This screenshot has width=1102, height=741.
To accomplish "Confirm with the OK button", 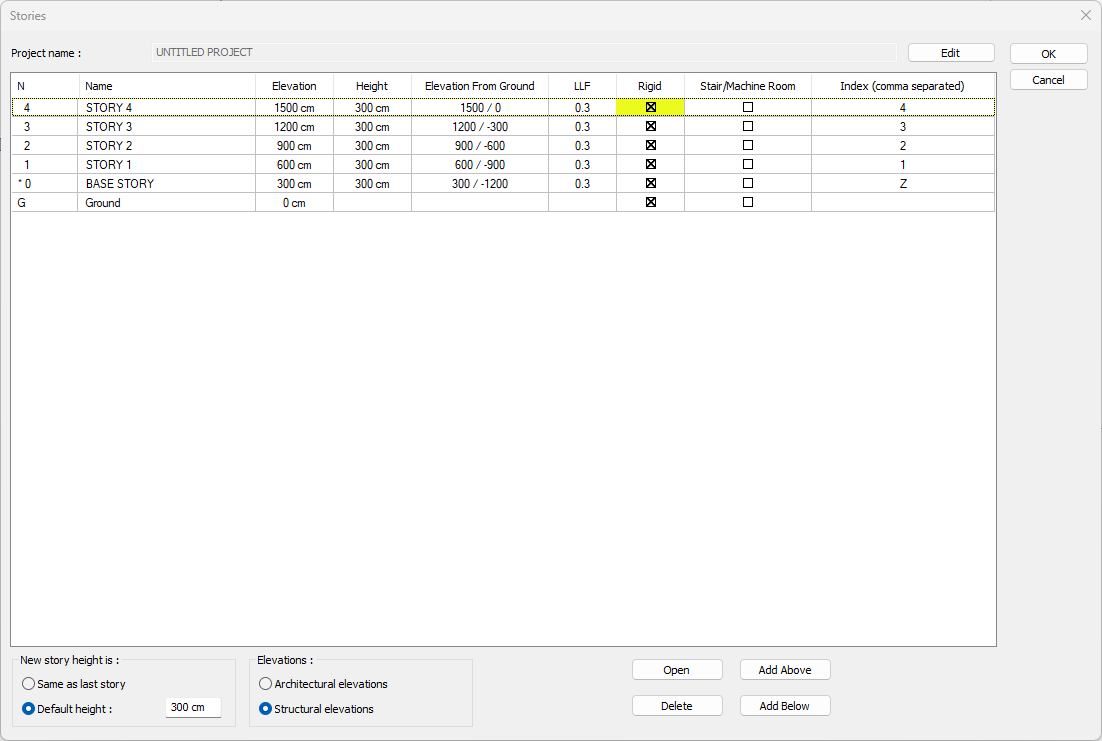I will (x=1048, y=54).
